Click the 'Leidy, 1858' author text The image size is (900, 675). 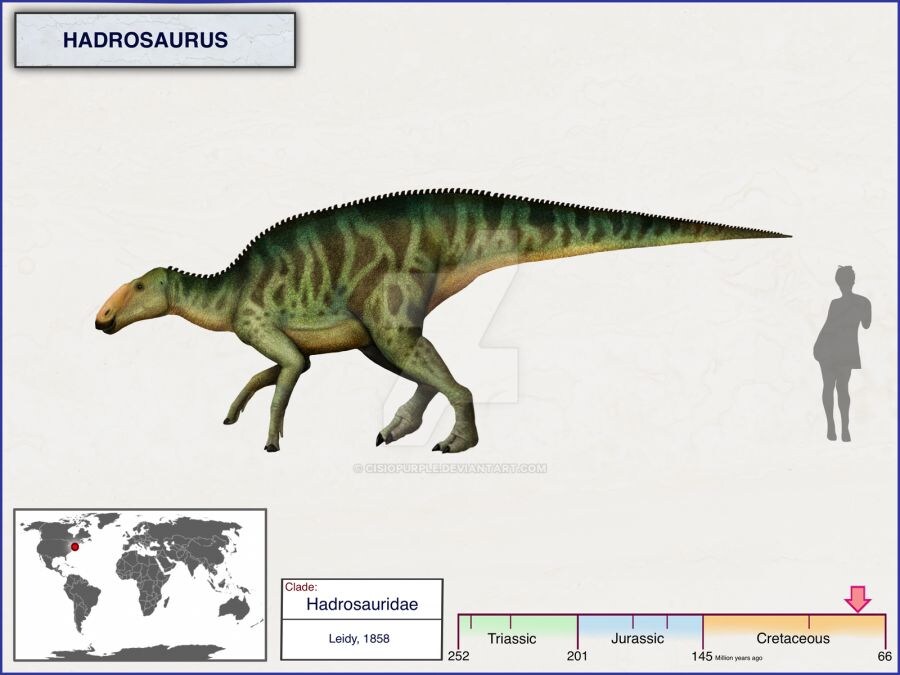pos(361,638)
